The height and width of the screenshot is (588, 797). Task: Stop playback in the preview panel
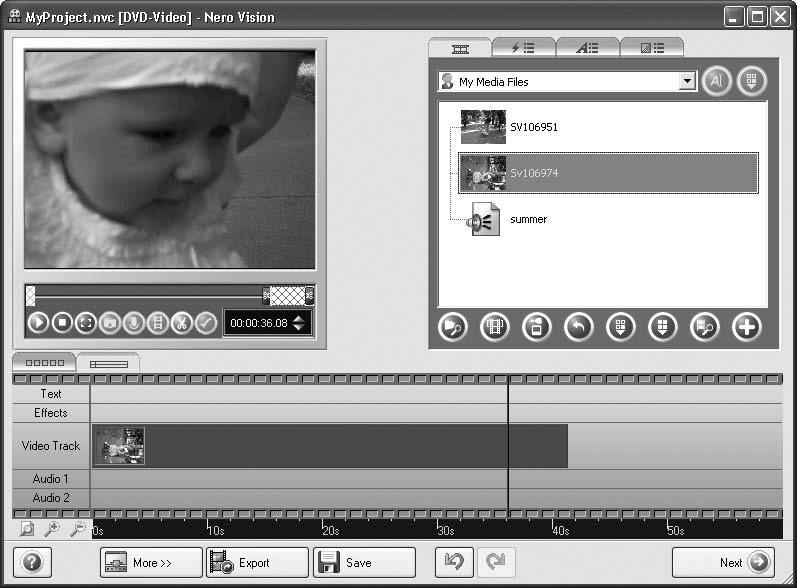(62, 323)
